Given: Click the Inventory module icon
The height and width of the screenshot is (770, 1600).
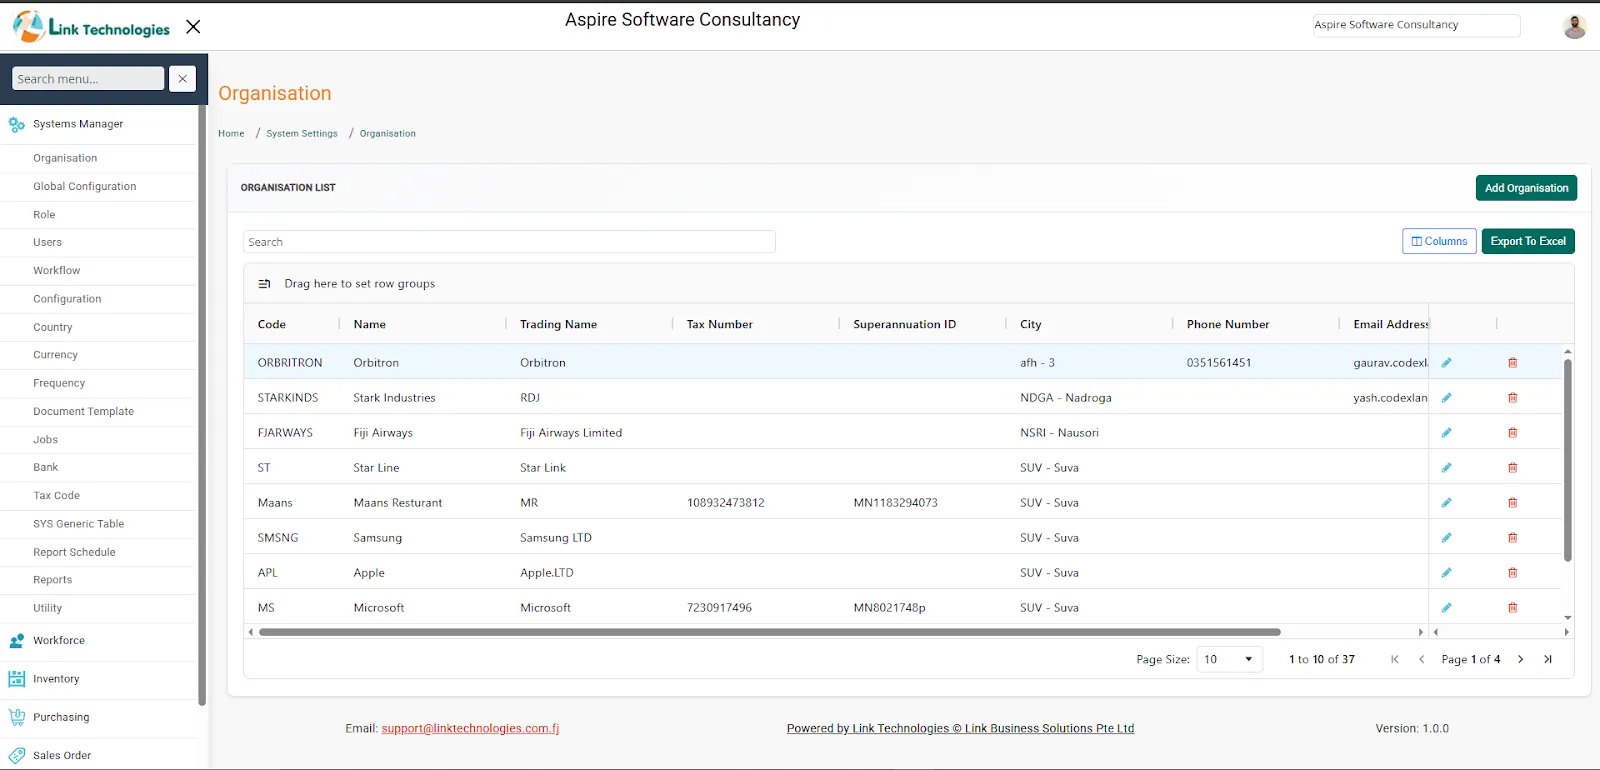Looking at the screenshot, I should [16, 679].
